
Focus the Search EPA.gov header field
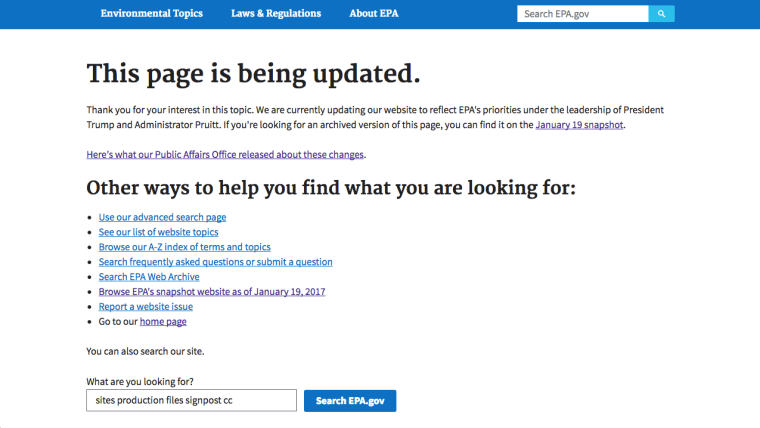(583, 14)
